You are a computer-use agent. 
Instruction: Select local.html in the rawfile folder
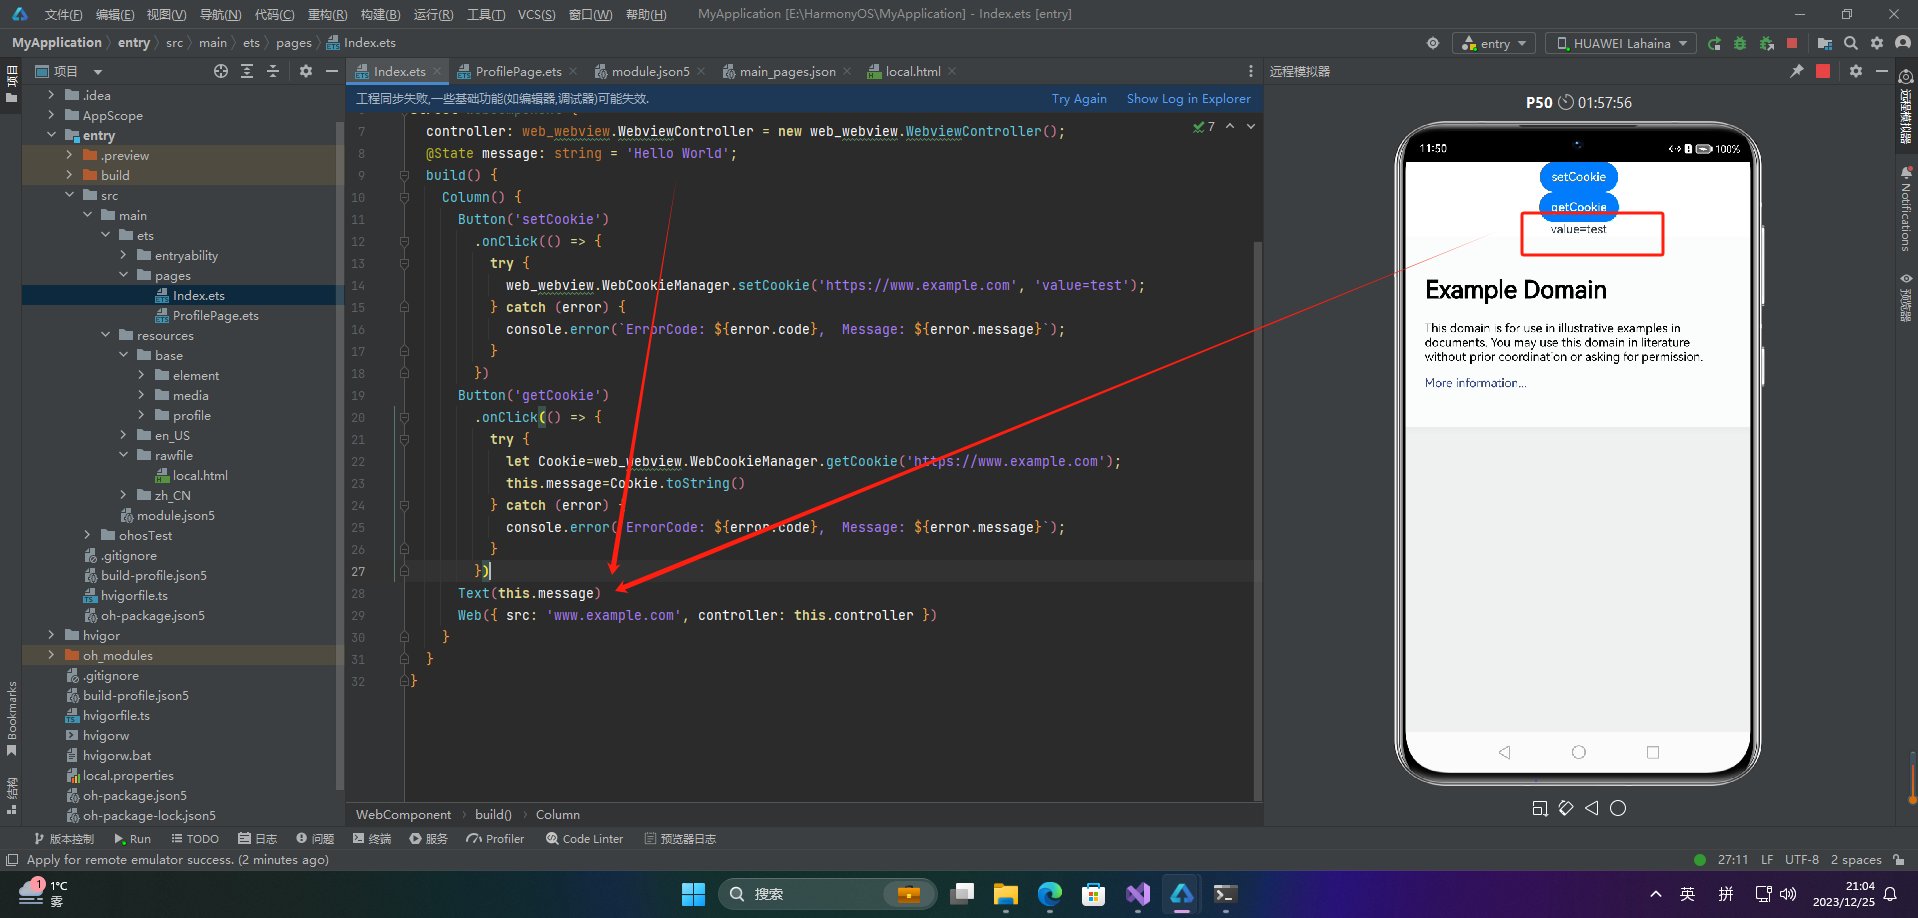(x=199, y=475)
